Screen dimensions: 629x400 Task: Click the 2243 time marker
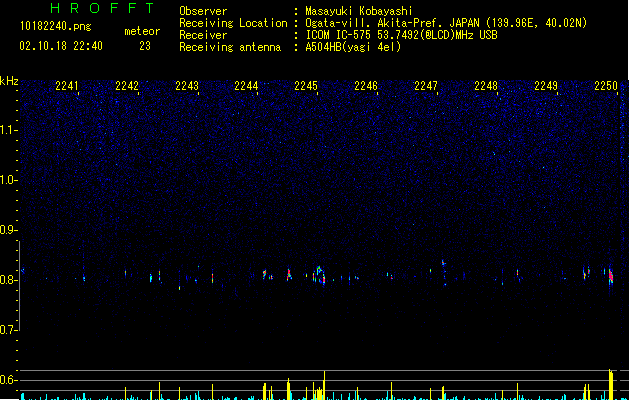pyautogui.click(x=187, y=86)
